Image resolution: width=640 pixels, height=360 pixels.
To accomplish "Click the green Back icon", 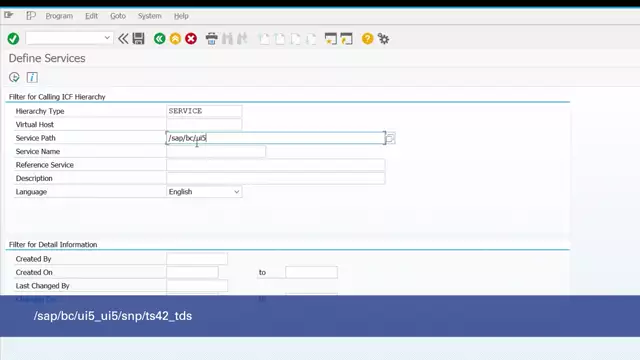I will coord(160,39).
